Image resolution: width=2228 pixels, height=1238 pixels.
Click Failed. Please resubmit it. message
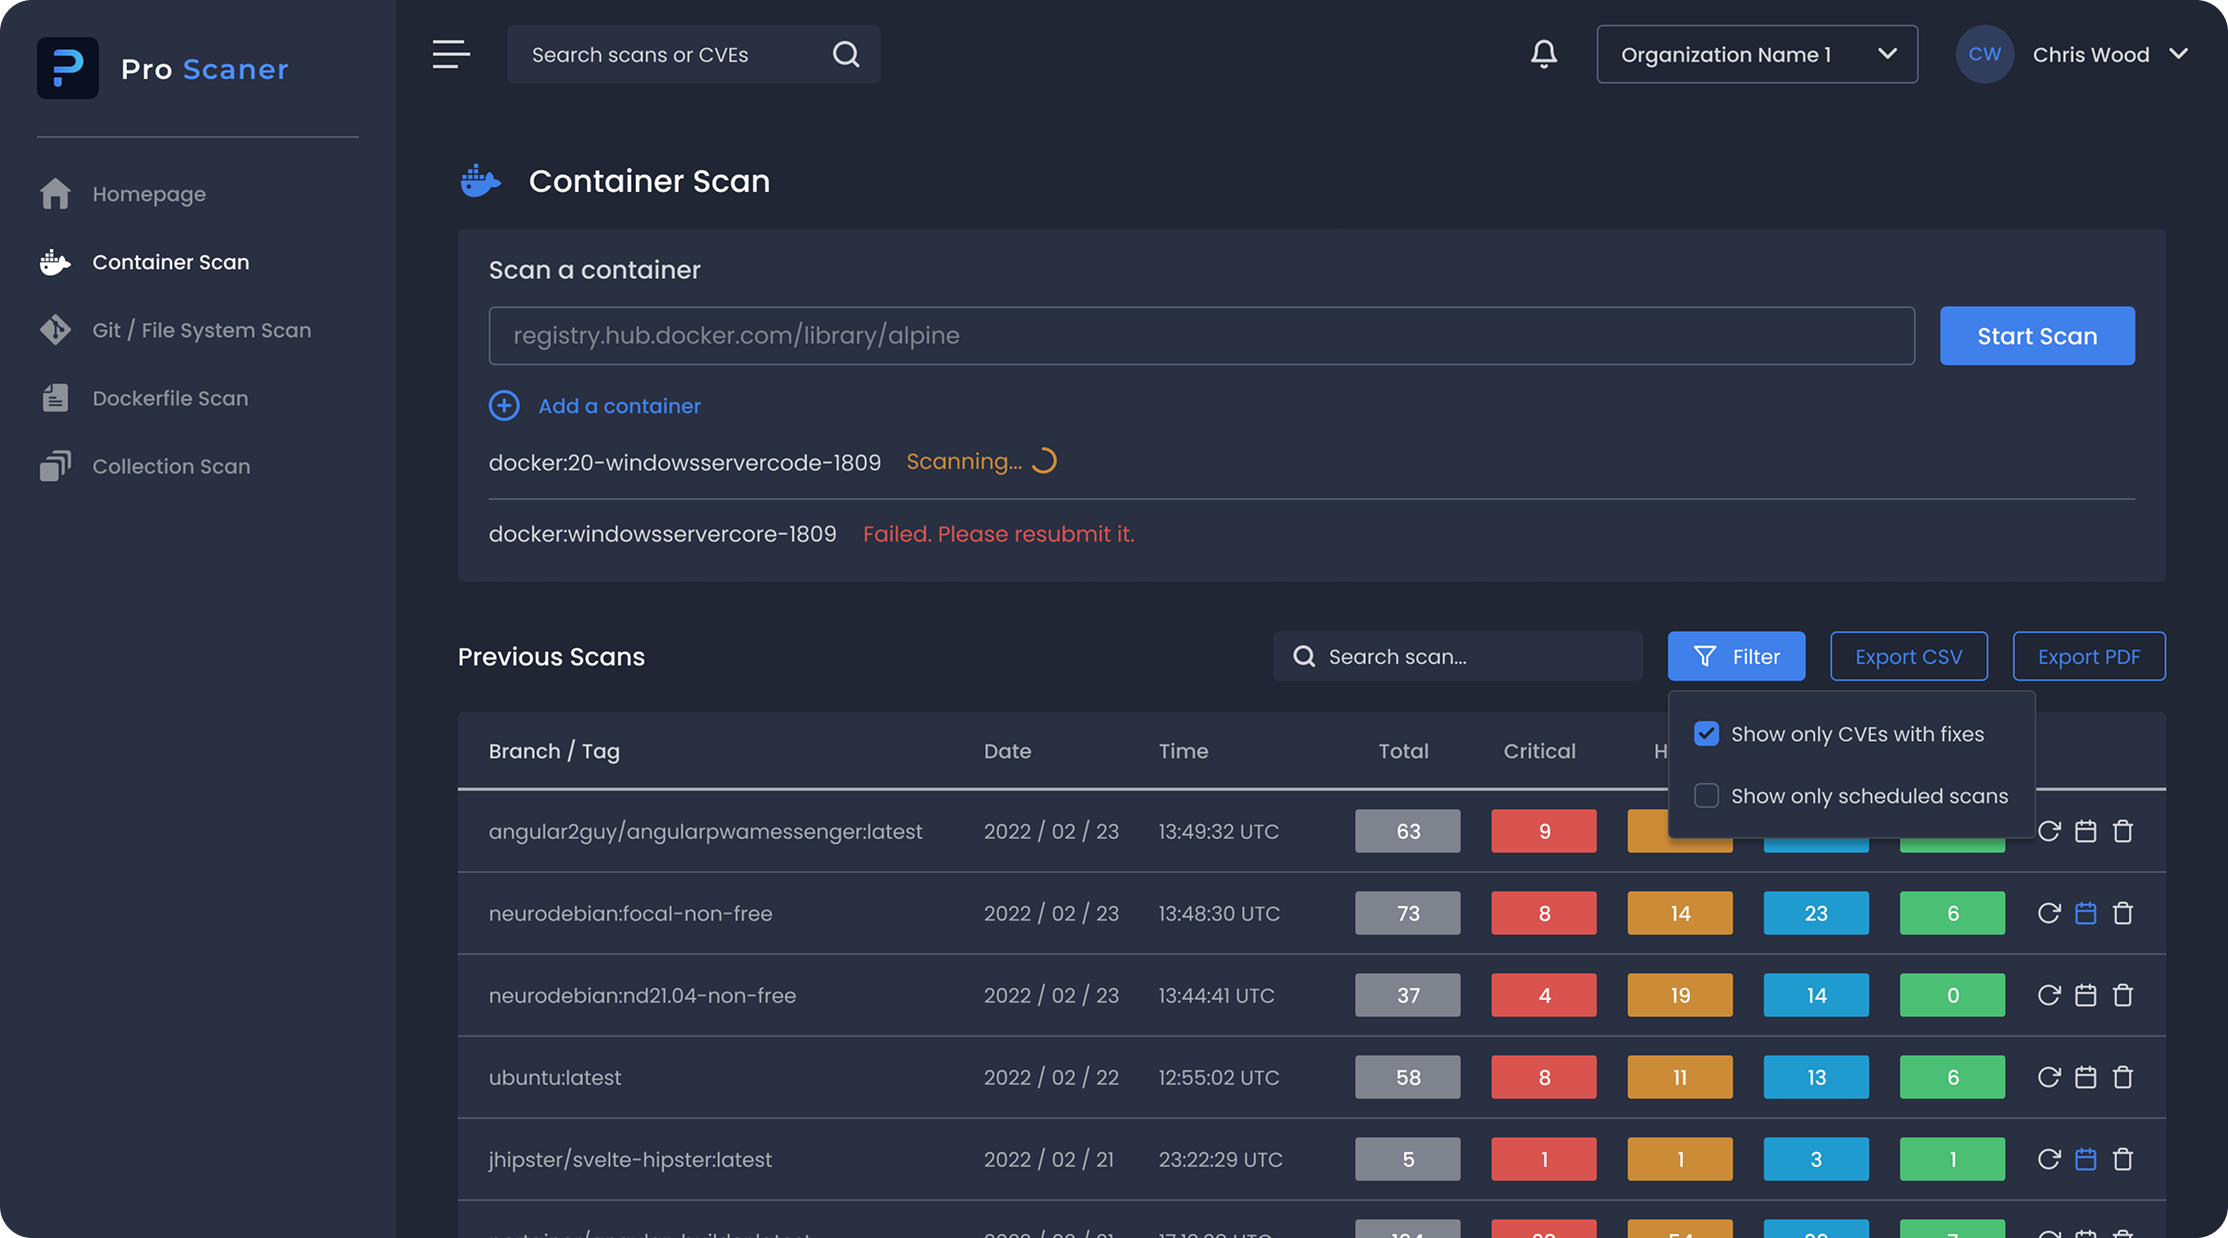click(x=998, y=534)
